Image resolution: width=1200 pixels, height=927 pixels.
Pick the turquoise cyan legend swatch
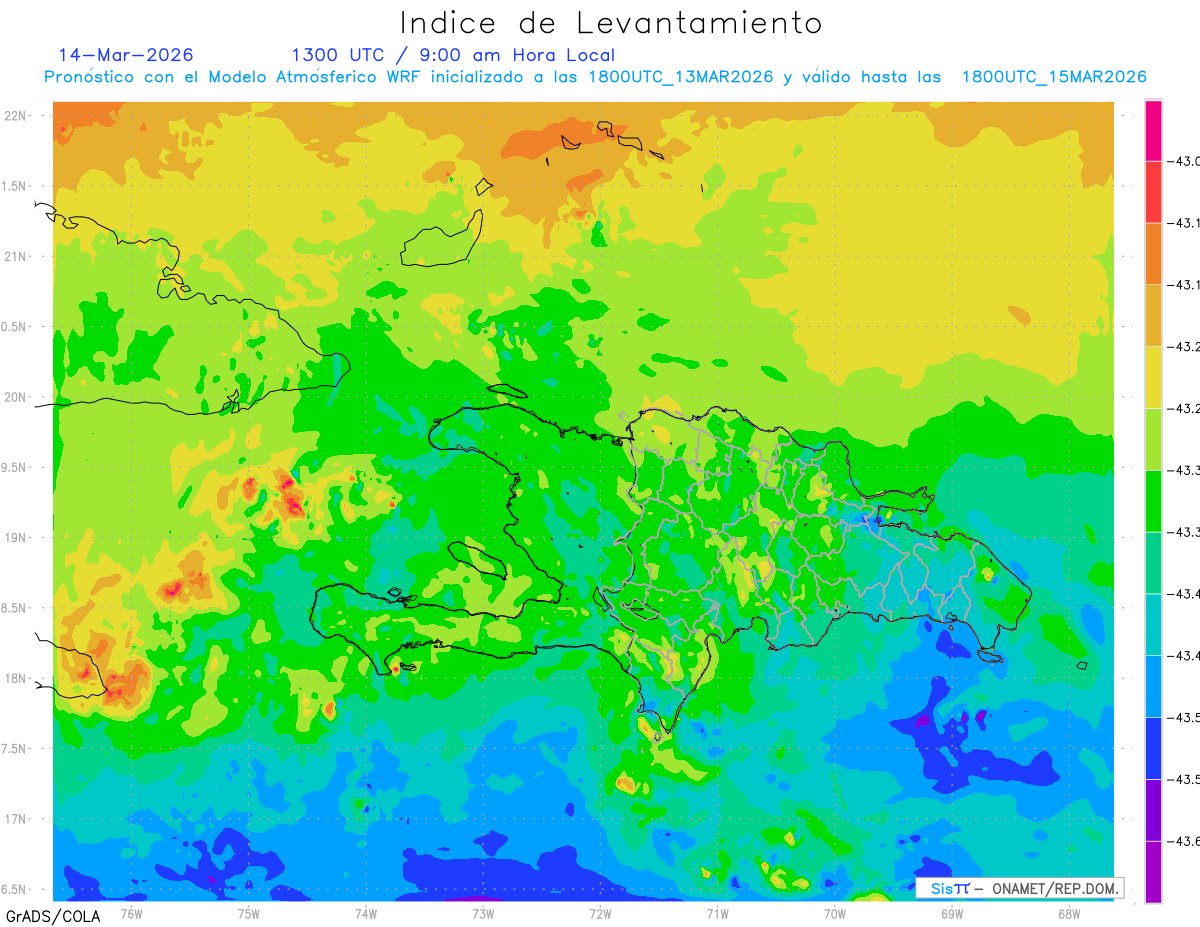pyautogui.click(x=1153, y=624)
